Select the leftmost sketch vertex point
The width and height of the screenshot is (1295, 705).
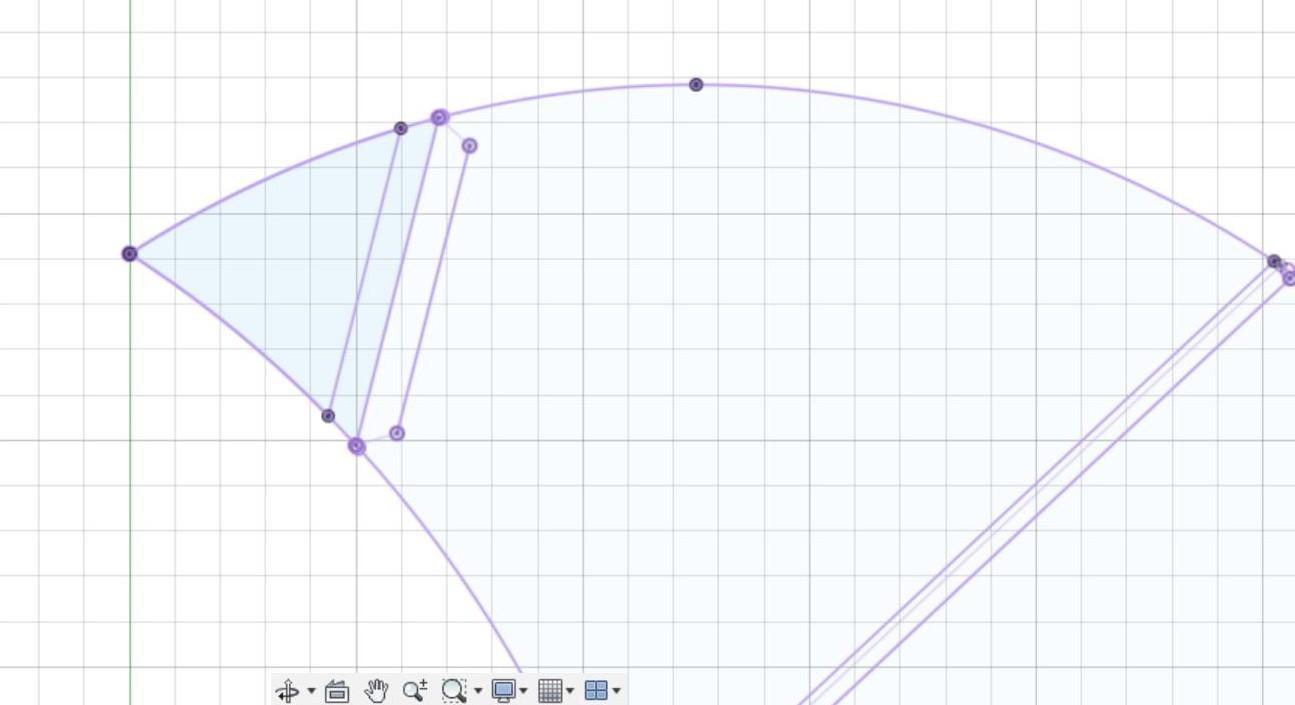(129, 254)
